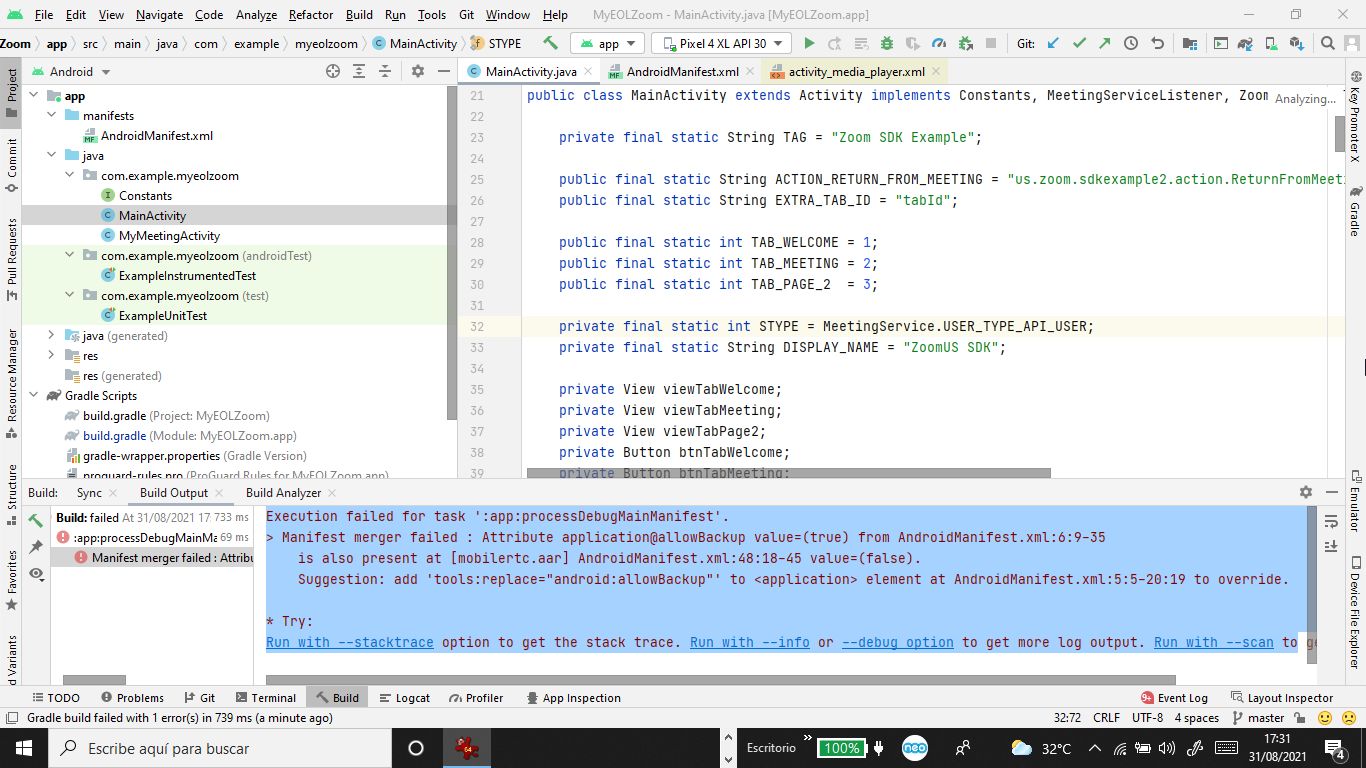Pin the Build tab with pin icon

click(36, 547)
